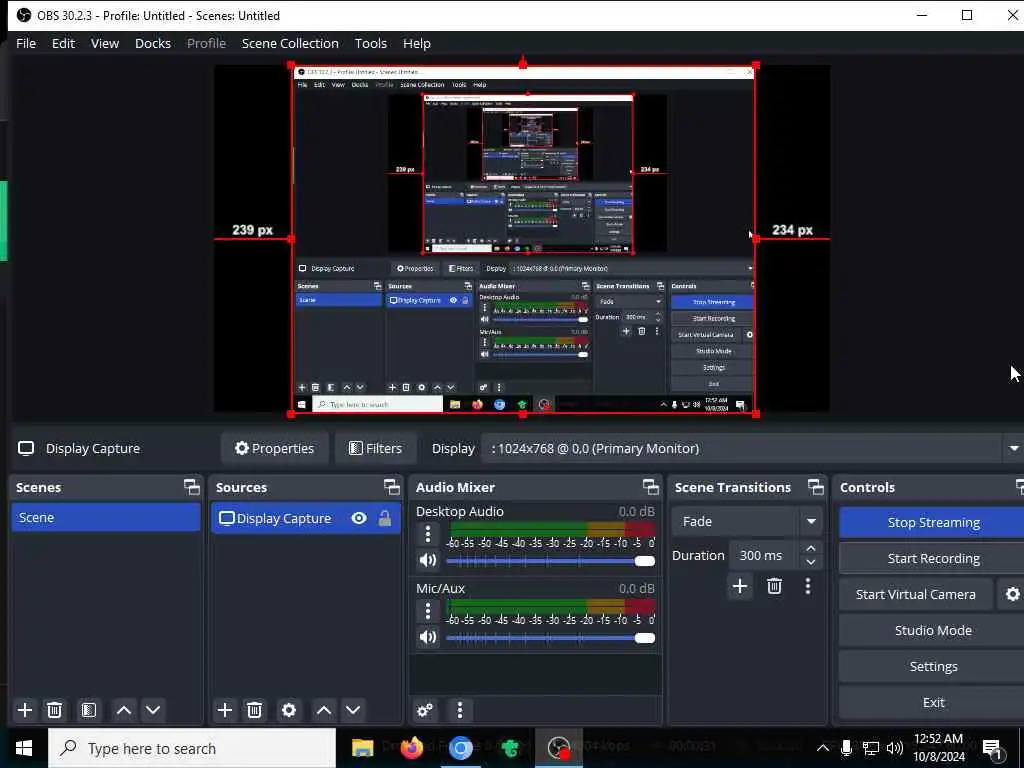Viewport: 1024px width, 768px height.
Task: Click the Start Recording button
Action: (x=933, y=558)
